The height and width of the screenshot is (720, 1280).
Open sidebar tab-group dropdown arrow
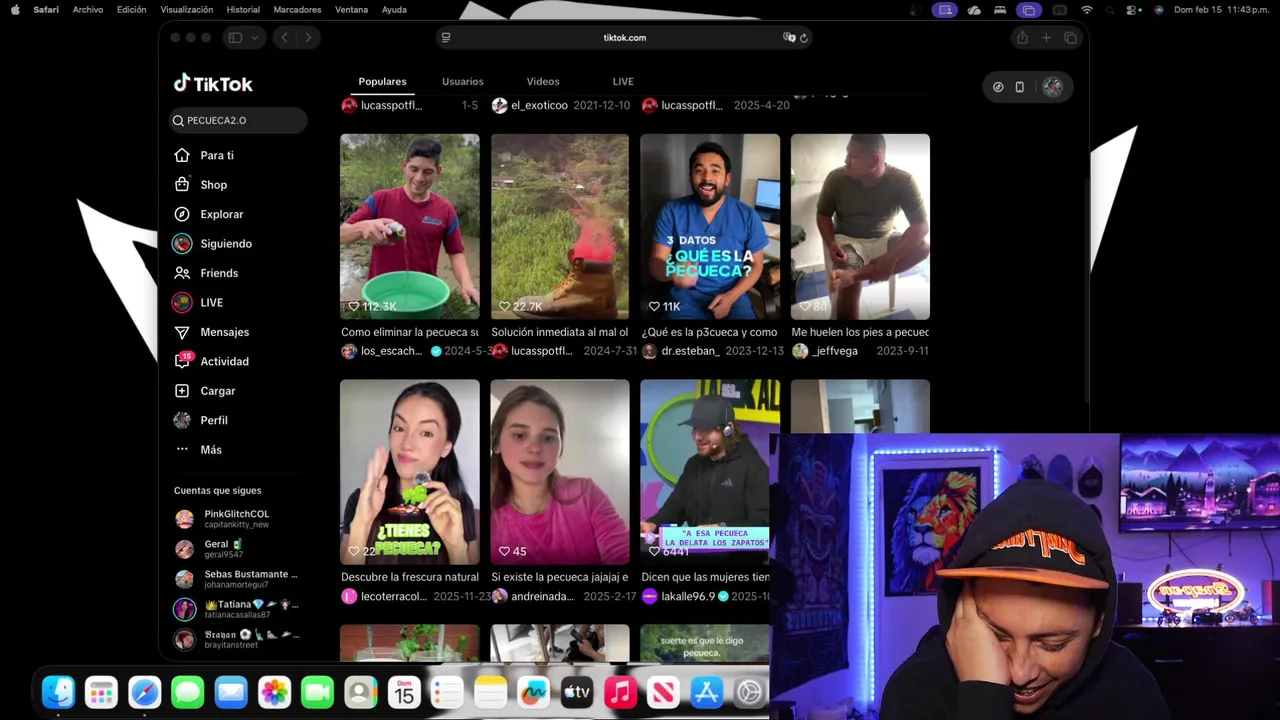coord(255,38)
